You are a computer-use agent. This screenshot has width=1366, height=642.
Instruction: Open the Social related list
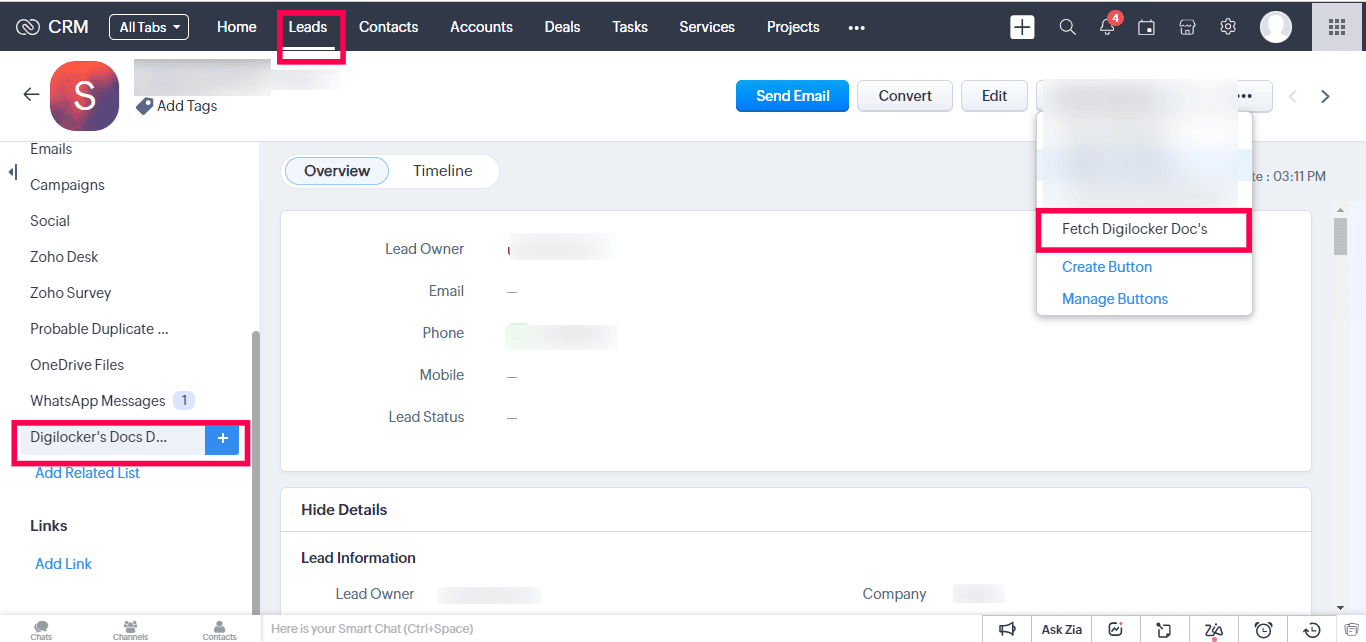tap(50, 221)
